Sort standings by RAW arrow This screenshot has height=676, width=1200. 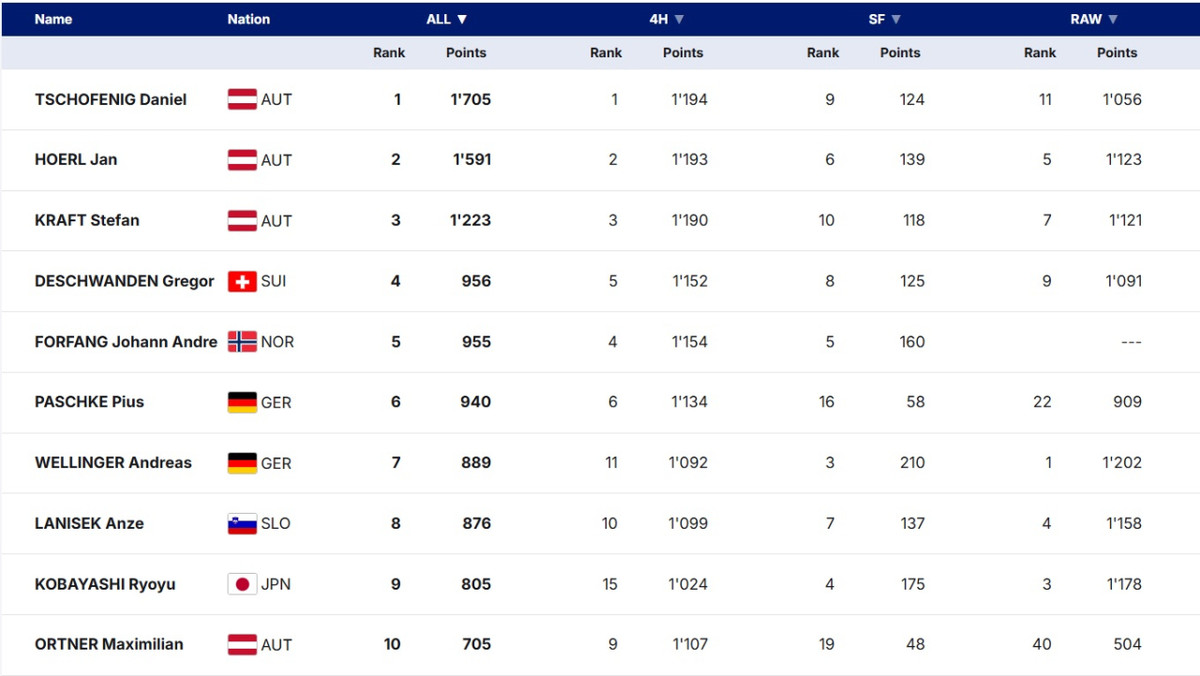pos(1113,19)
